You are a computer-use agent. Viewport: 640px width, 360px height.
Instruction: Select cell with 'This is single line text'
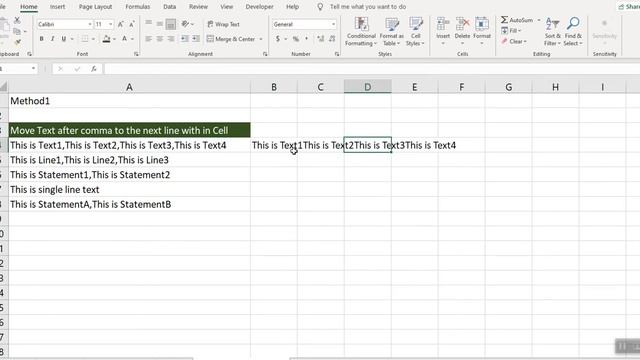[x=129, y=190]
